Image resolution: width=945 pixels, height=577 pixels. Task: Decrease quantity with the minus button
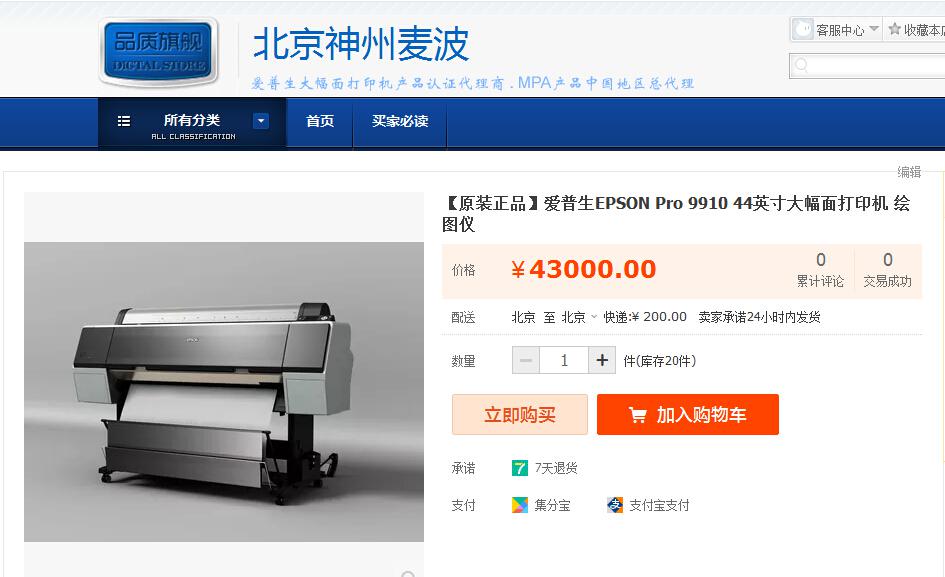pos(526,360)
